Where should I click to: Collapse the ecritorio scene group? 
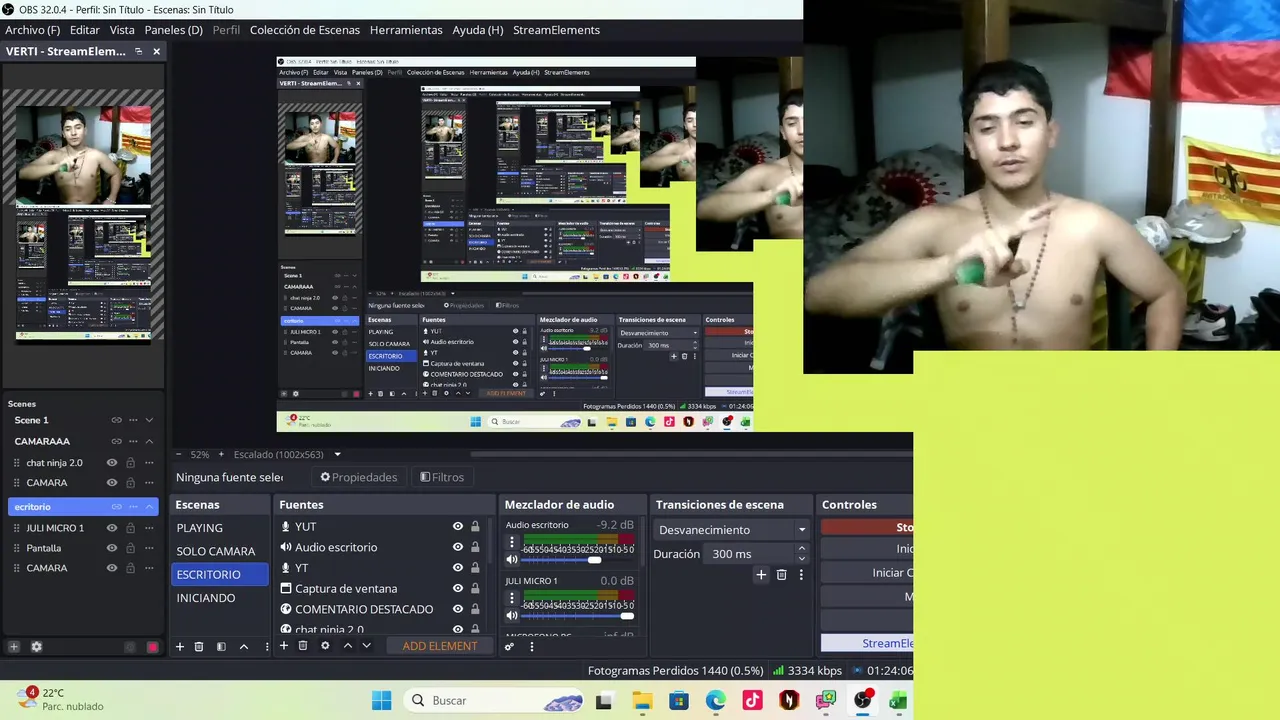coord(149,507)
